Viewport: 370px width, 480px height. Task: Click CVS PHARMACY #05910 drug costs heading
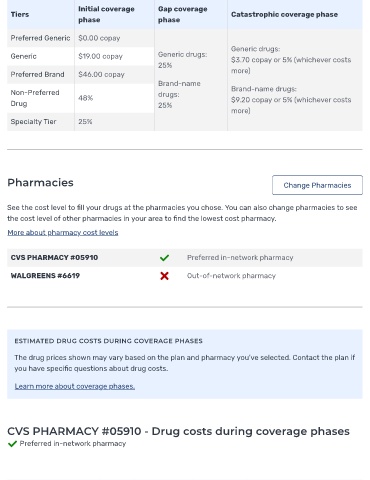pos(178,431)
